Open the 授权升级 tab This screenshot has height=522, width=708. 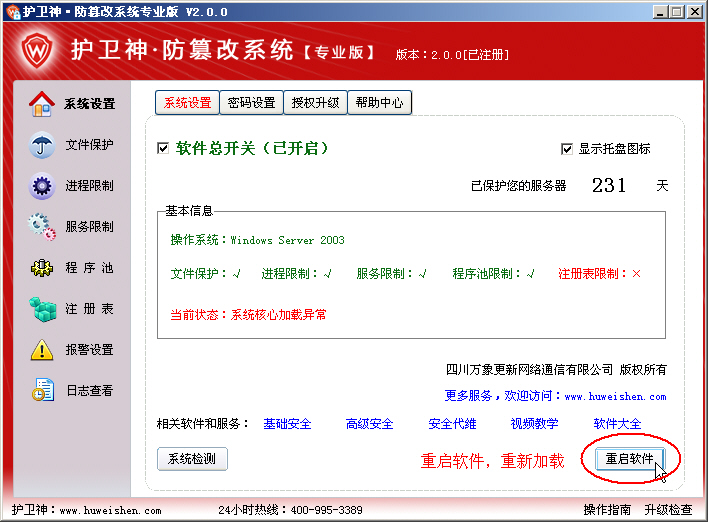315,103
